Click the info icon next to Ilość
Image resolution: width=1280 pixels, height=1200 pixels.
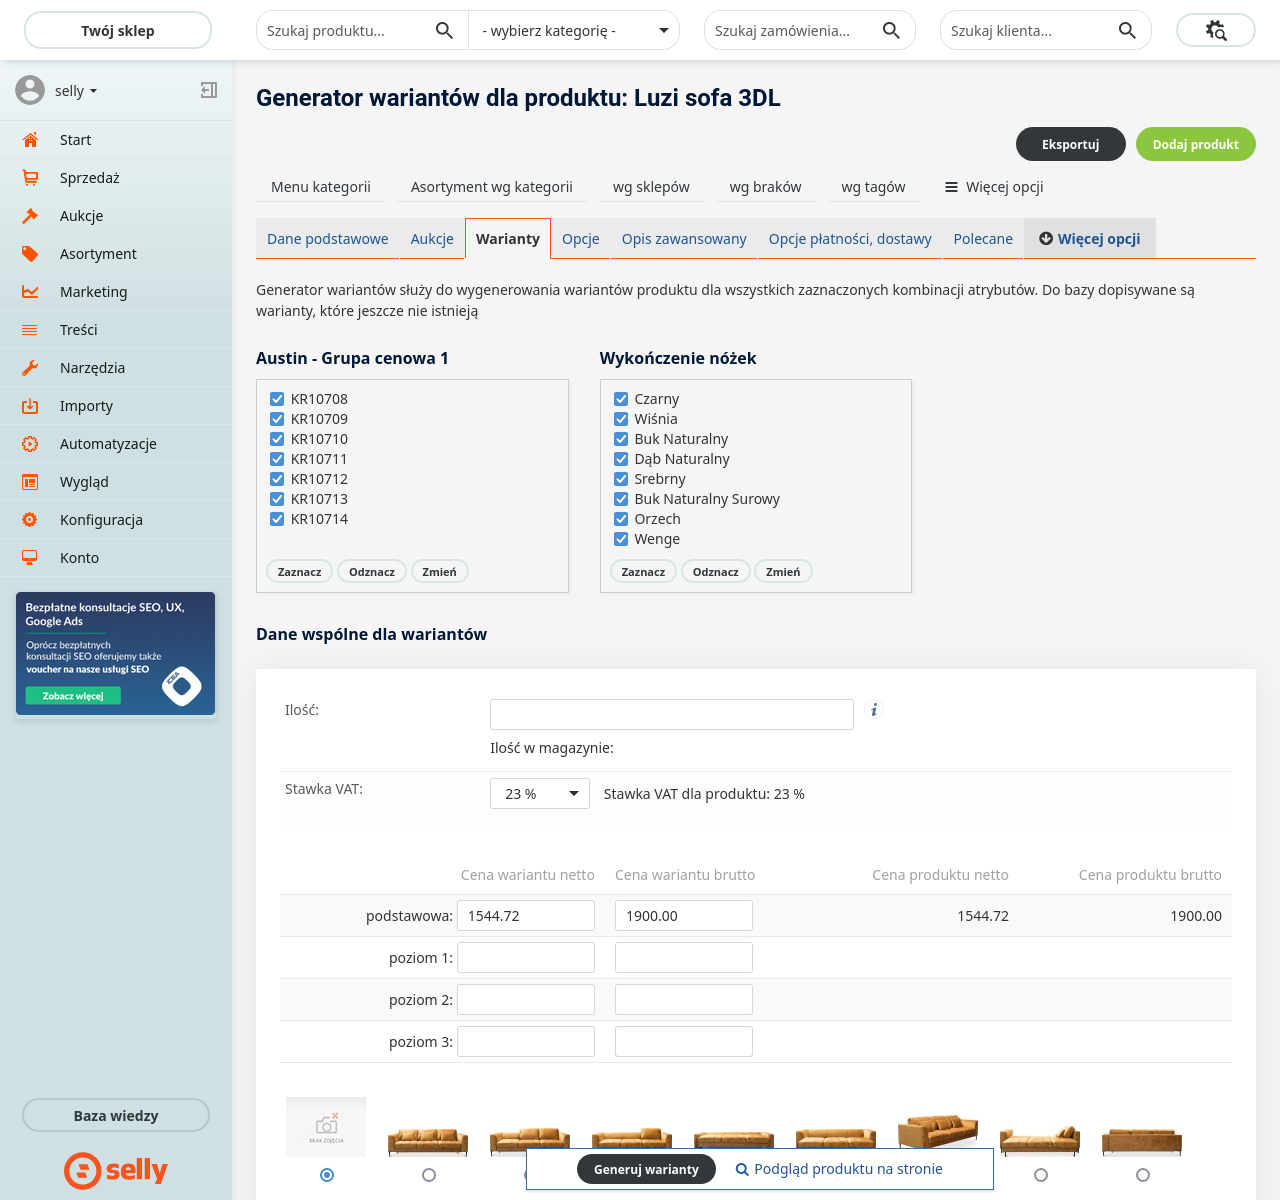[x=874, y=710]
